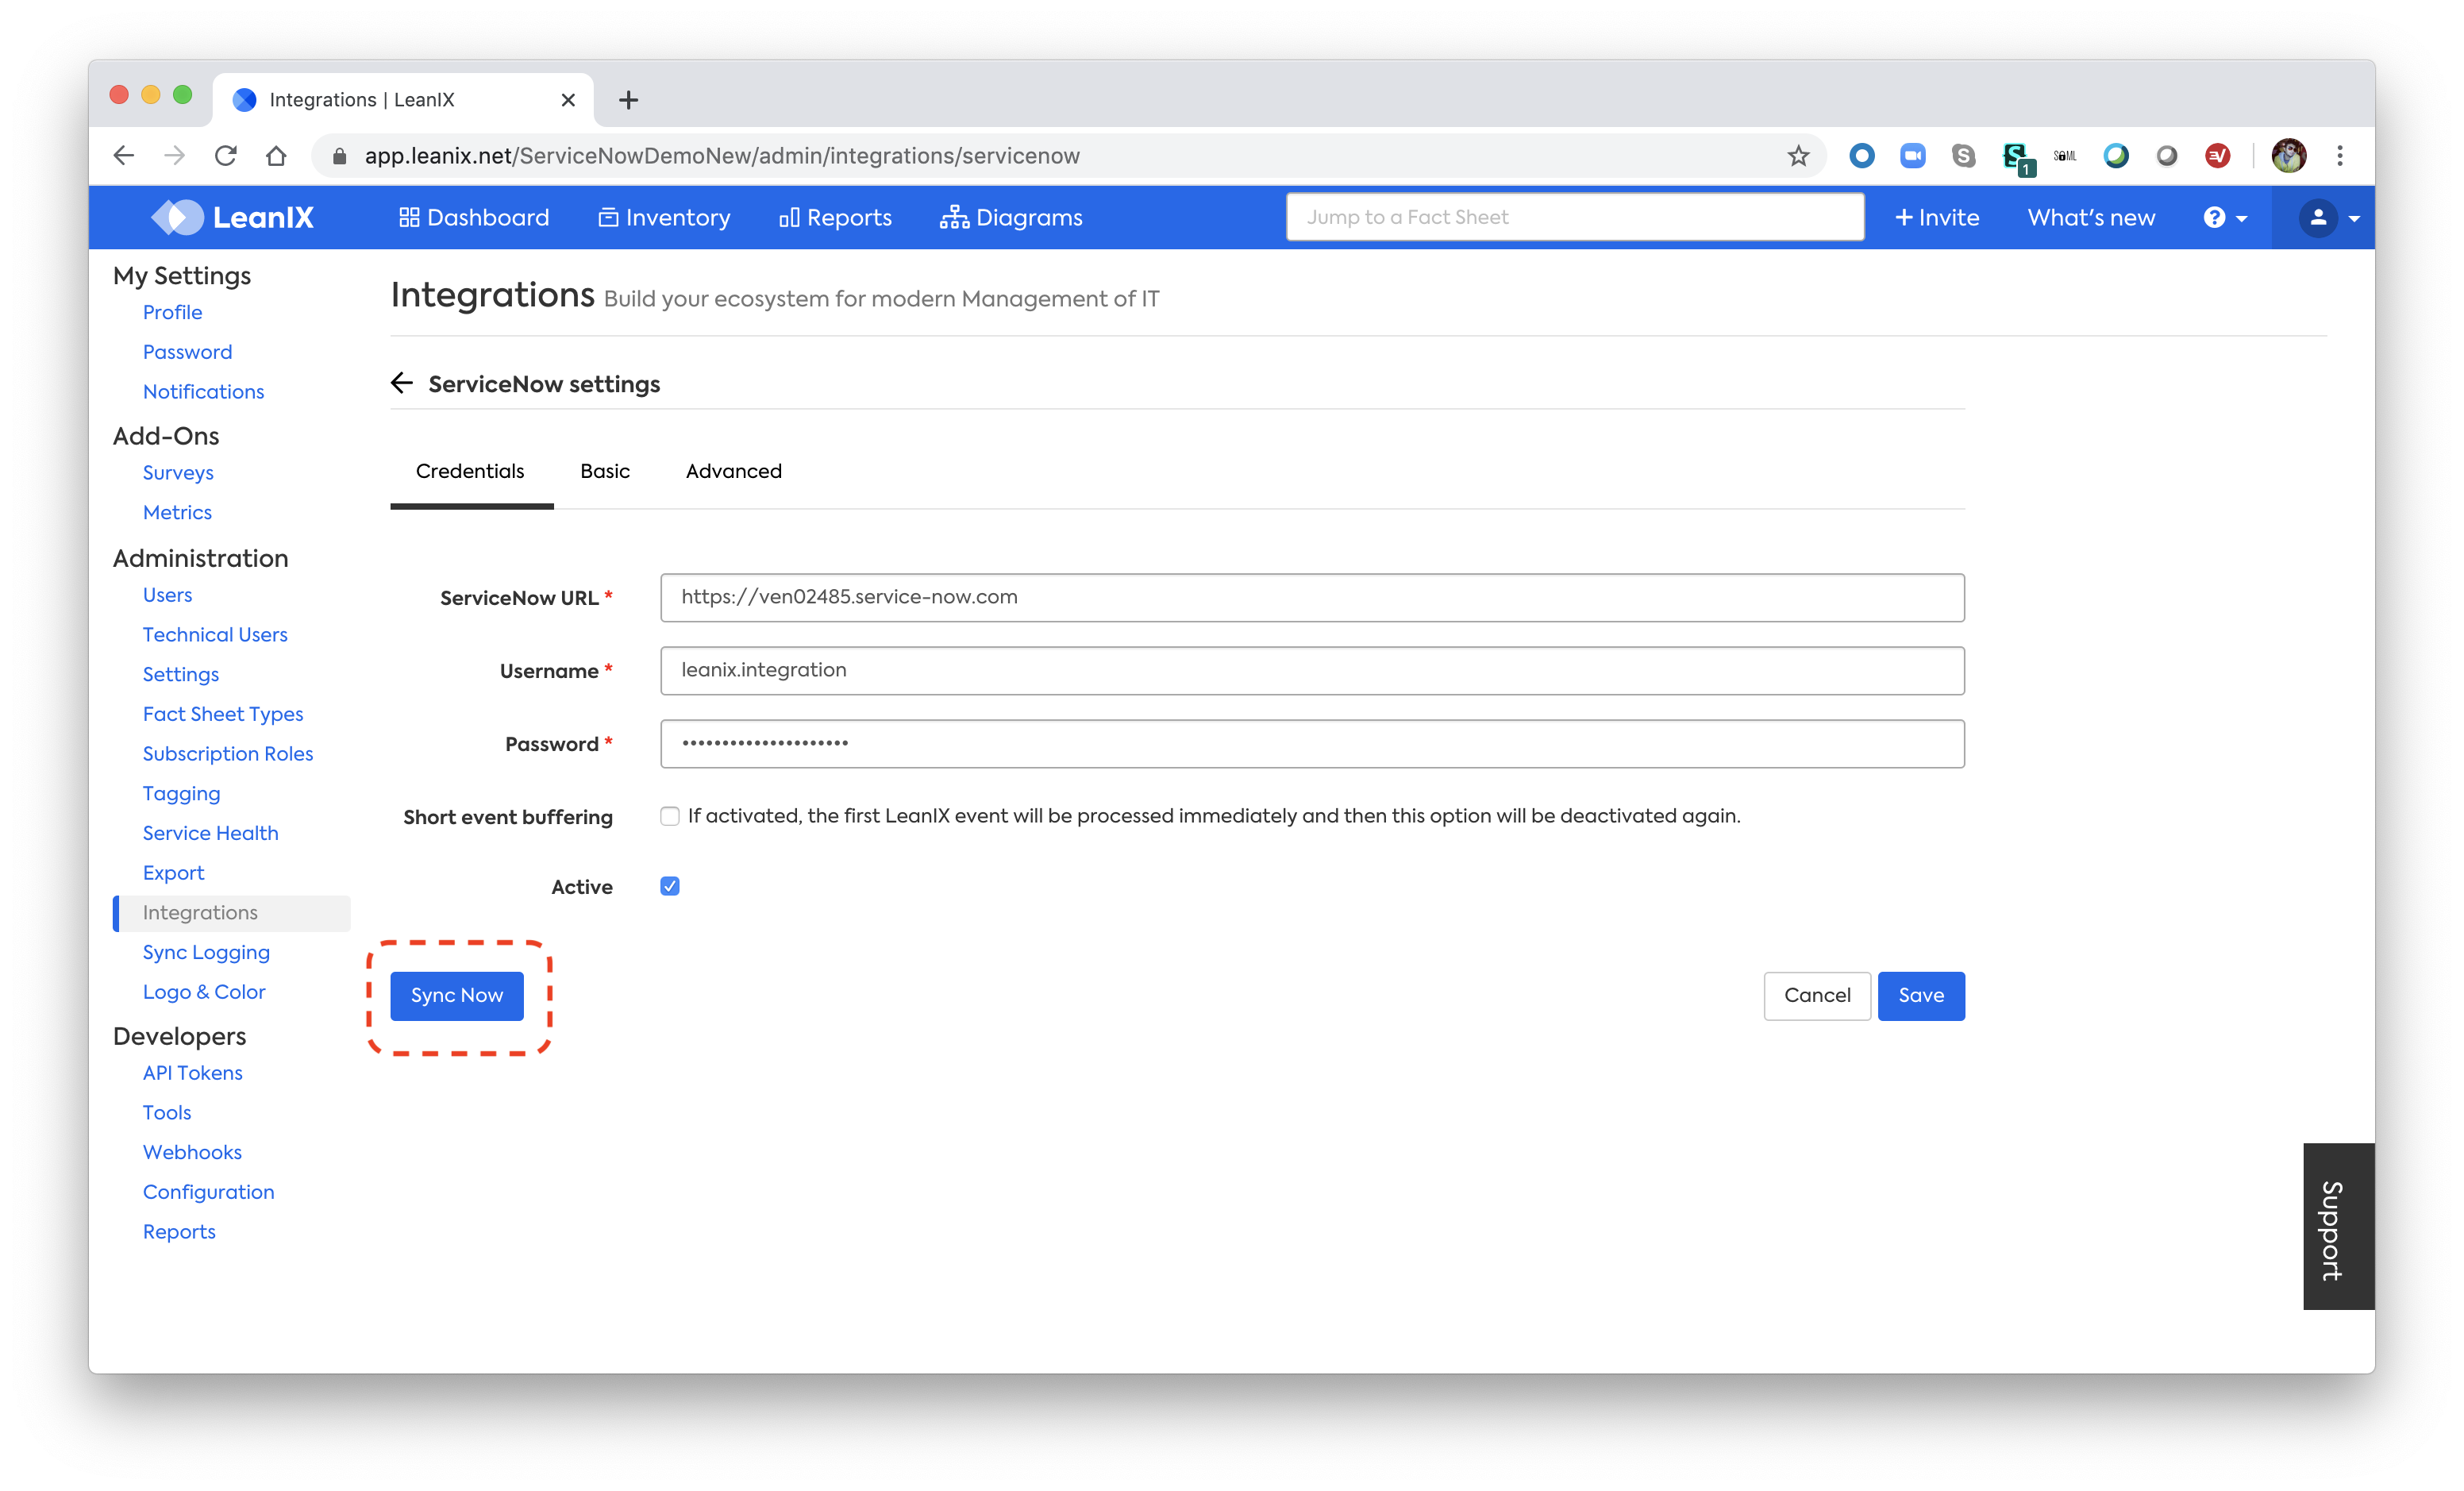Click the blue circle extension icon
Viewport: 2464px width, 1491px height.
(x=1862, y=156)
